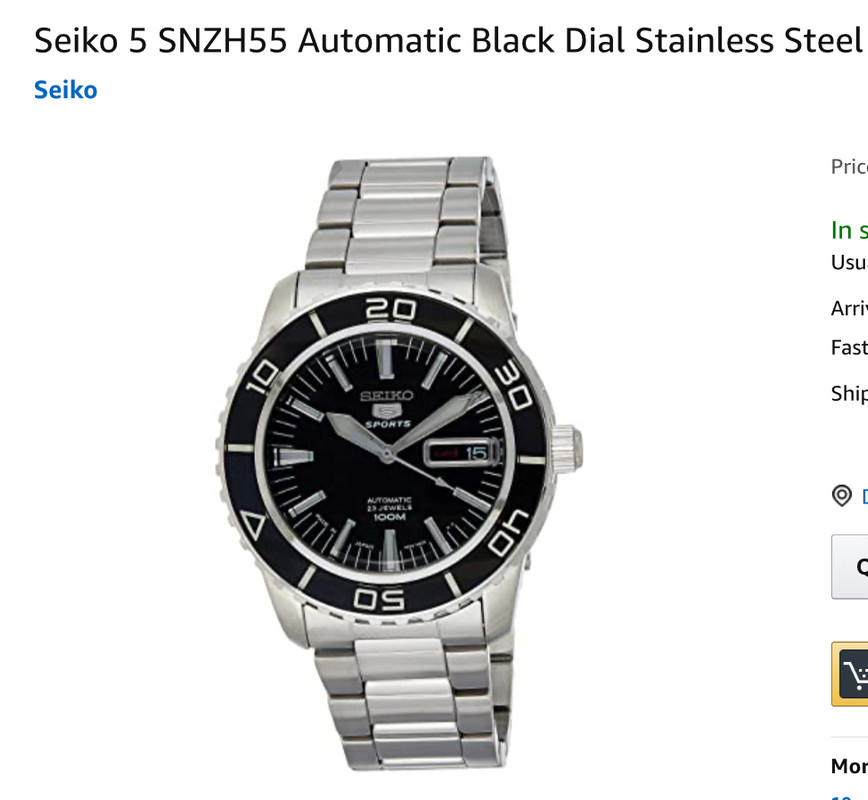868x800 pixels.
Task: Click the bezel triangle marker
Action: click(x=252, y=525)
